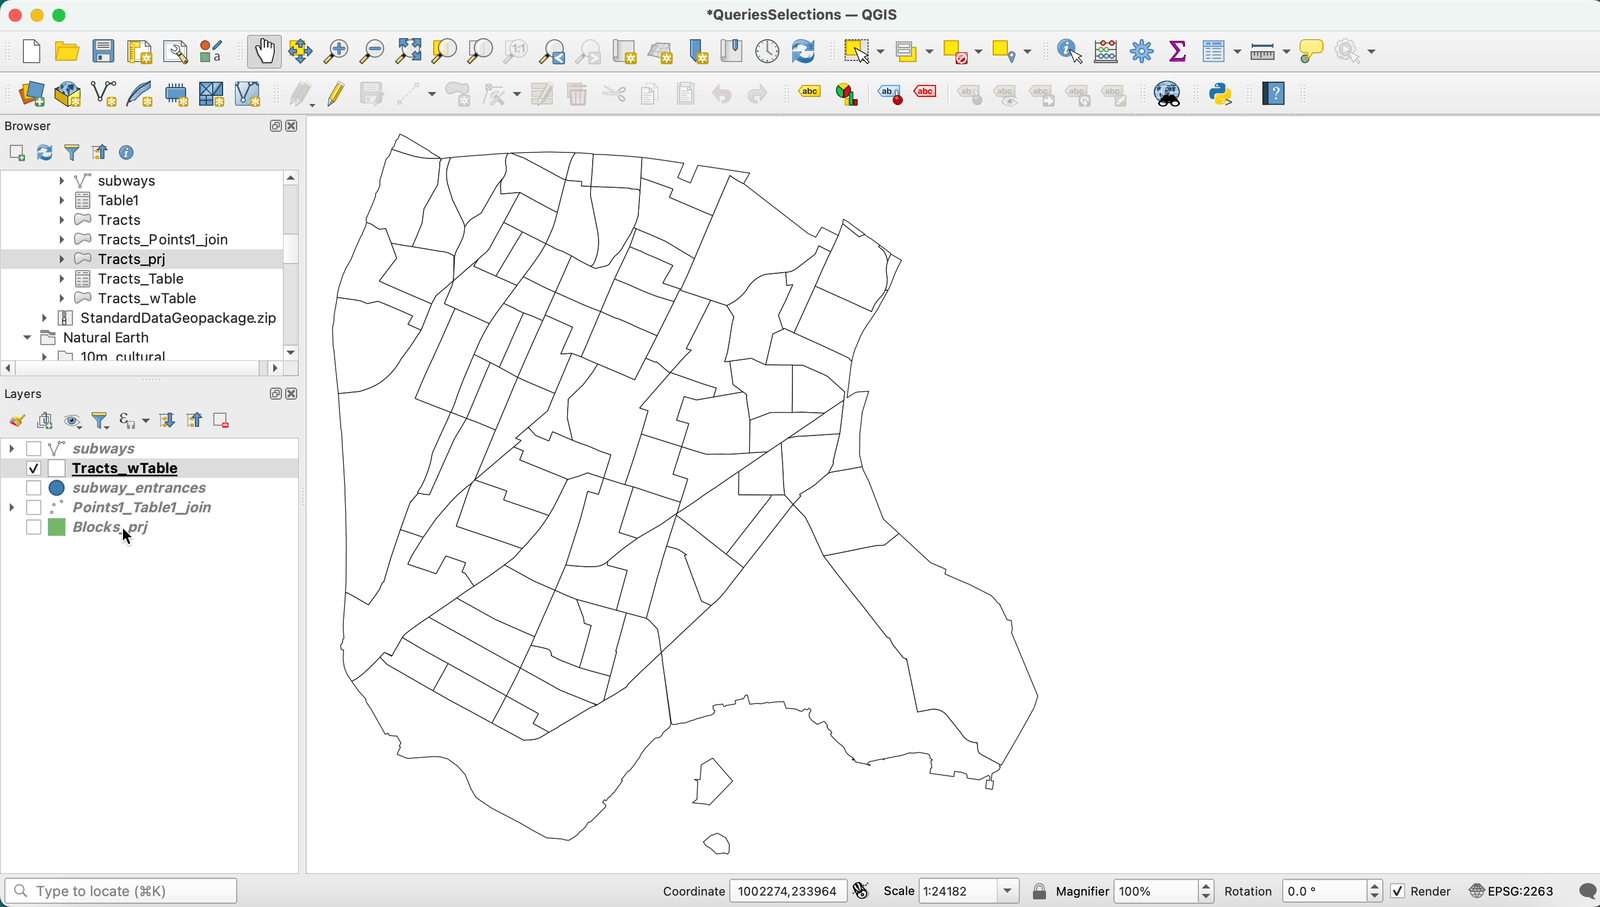Open the Data Source Manager
Screen dimensions: 1600x907
coord(30,94)
